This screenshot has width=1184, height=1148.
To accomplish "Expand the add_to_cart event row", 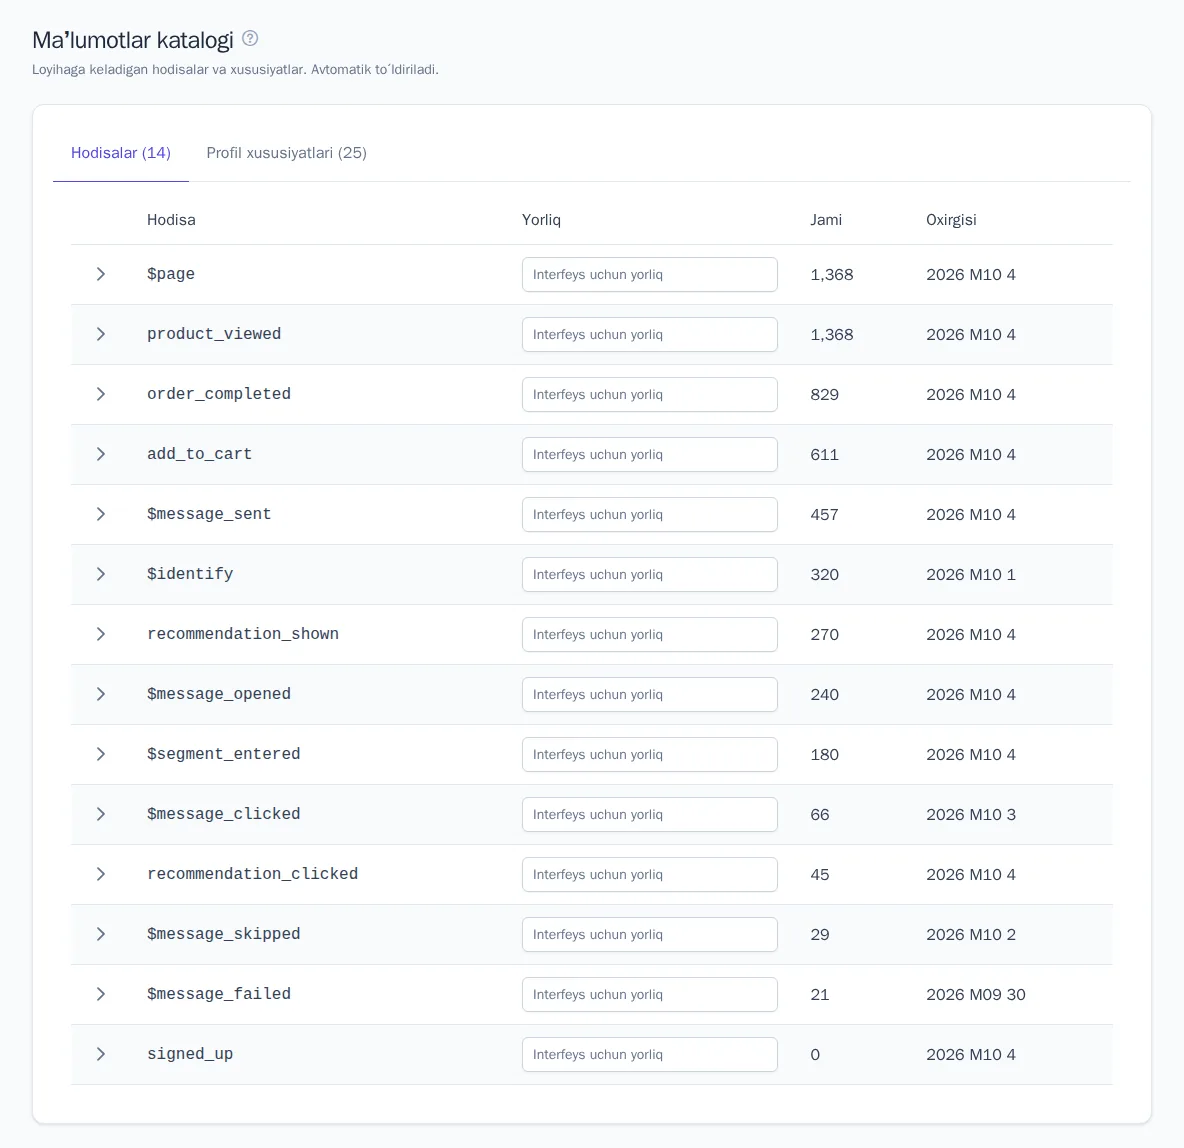I will 100,454.
